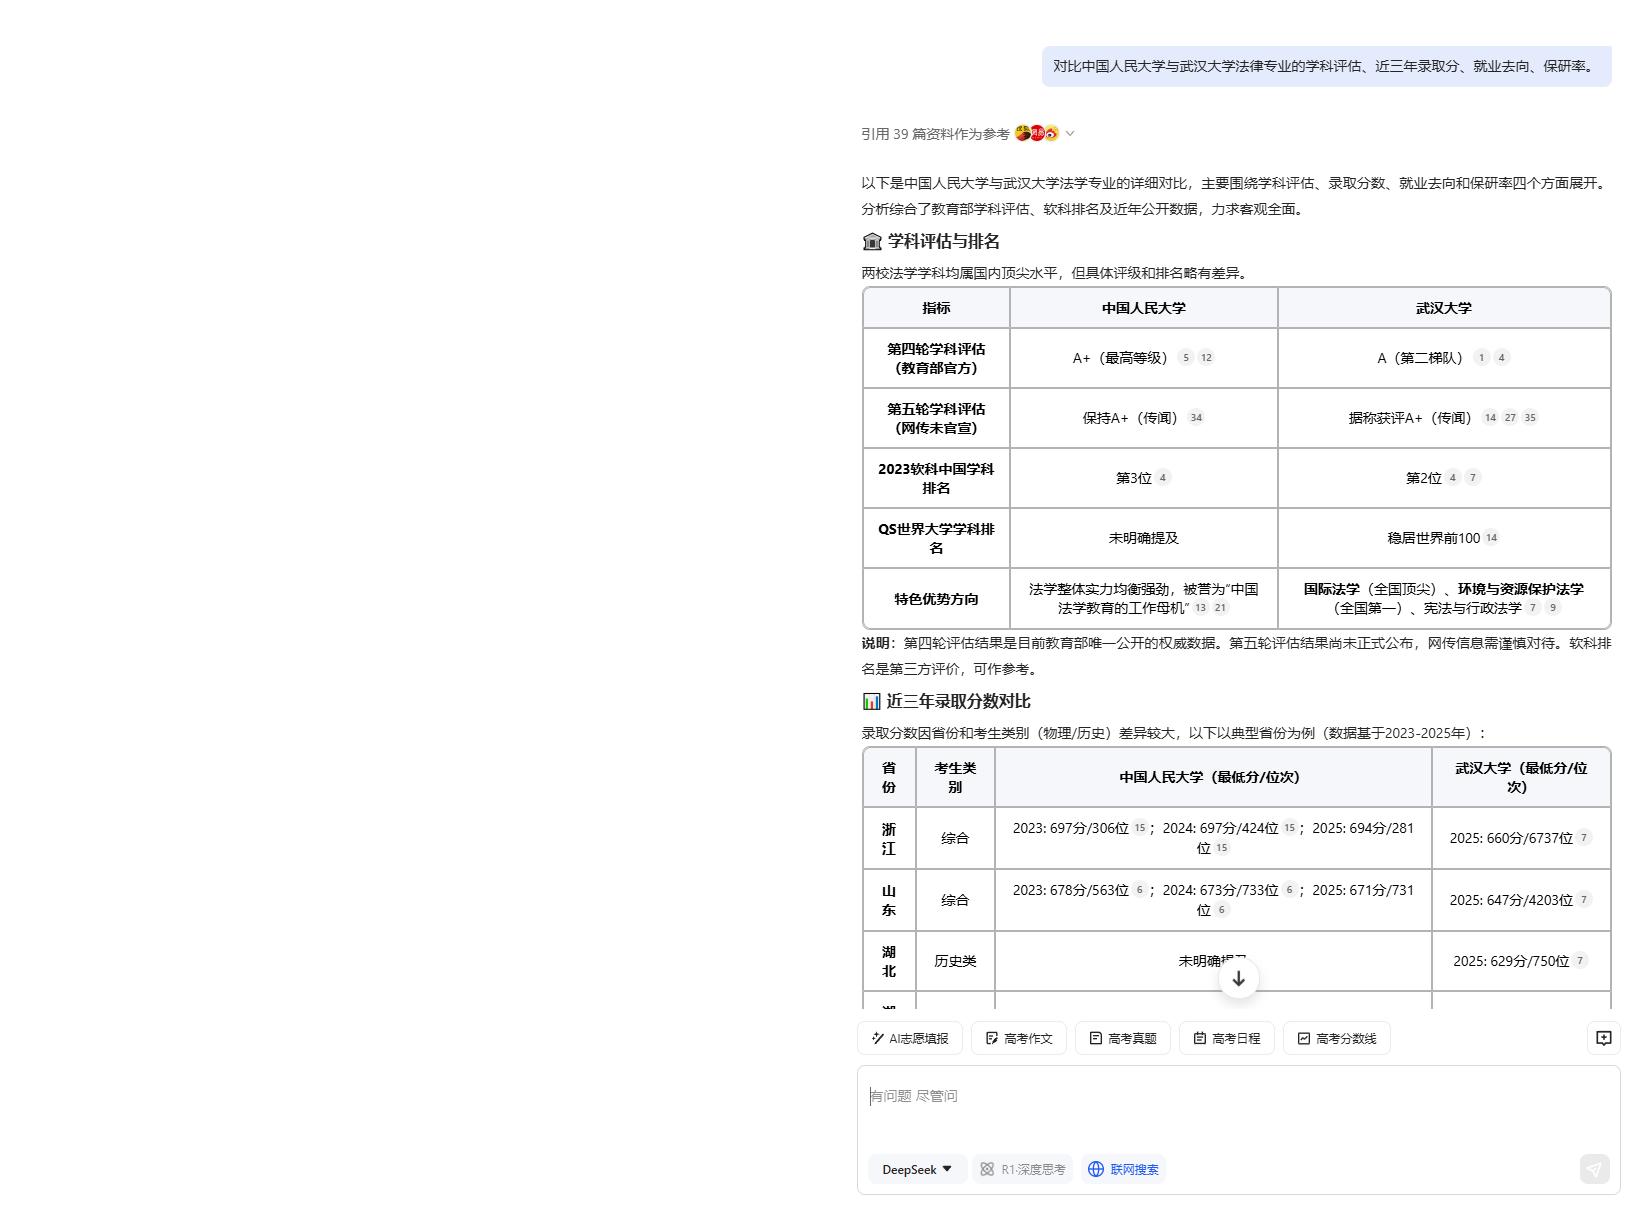Toggle 联网搜索 web search
1633x1206 pixels.
(x=1124, y=1169)
